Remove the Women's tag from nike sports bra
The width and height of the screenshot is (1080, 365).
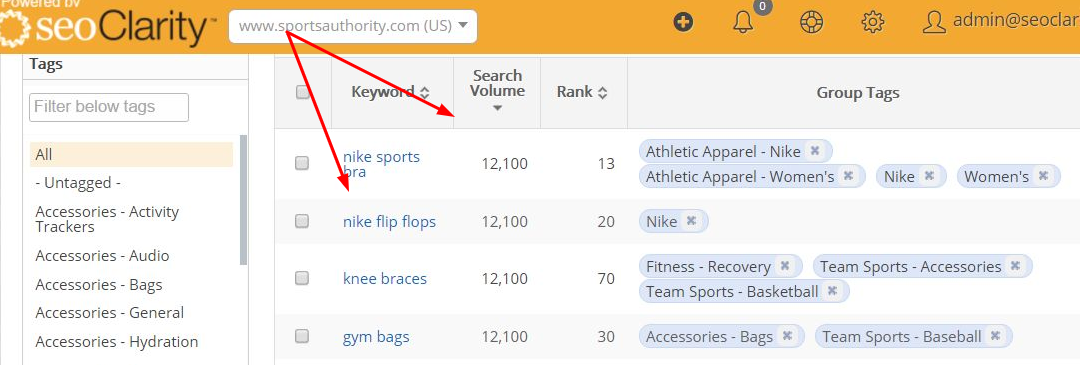coord(1043,176)
